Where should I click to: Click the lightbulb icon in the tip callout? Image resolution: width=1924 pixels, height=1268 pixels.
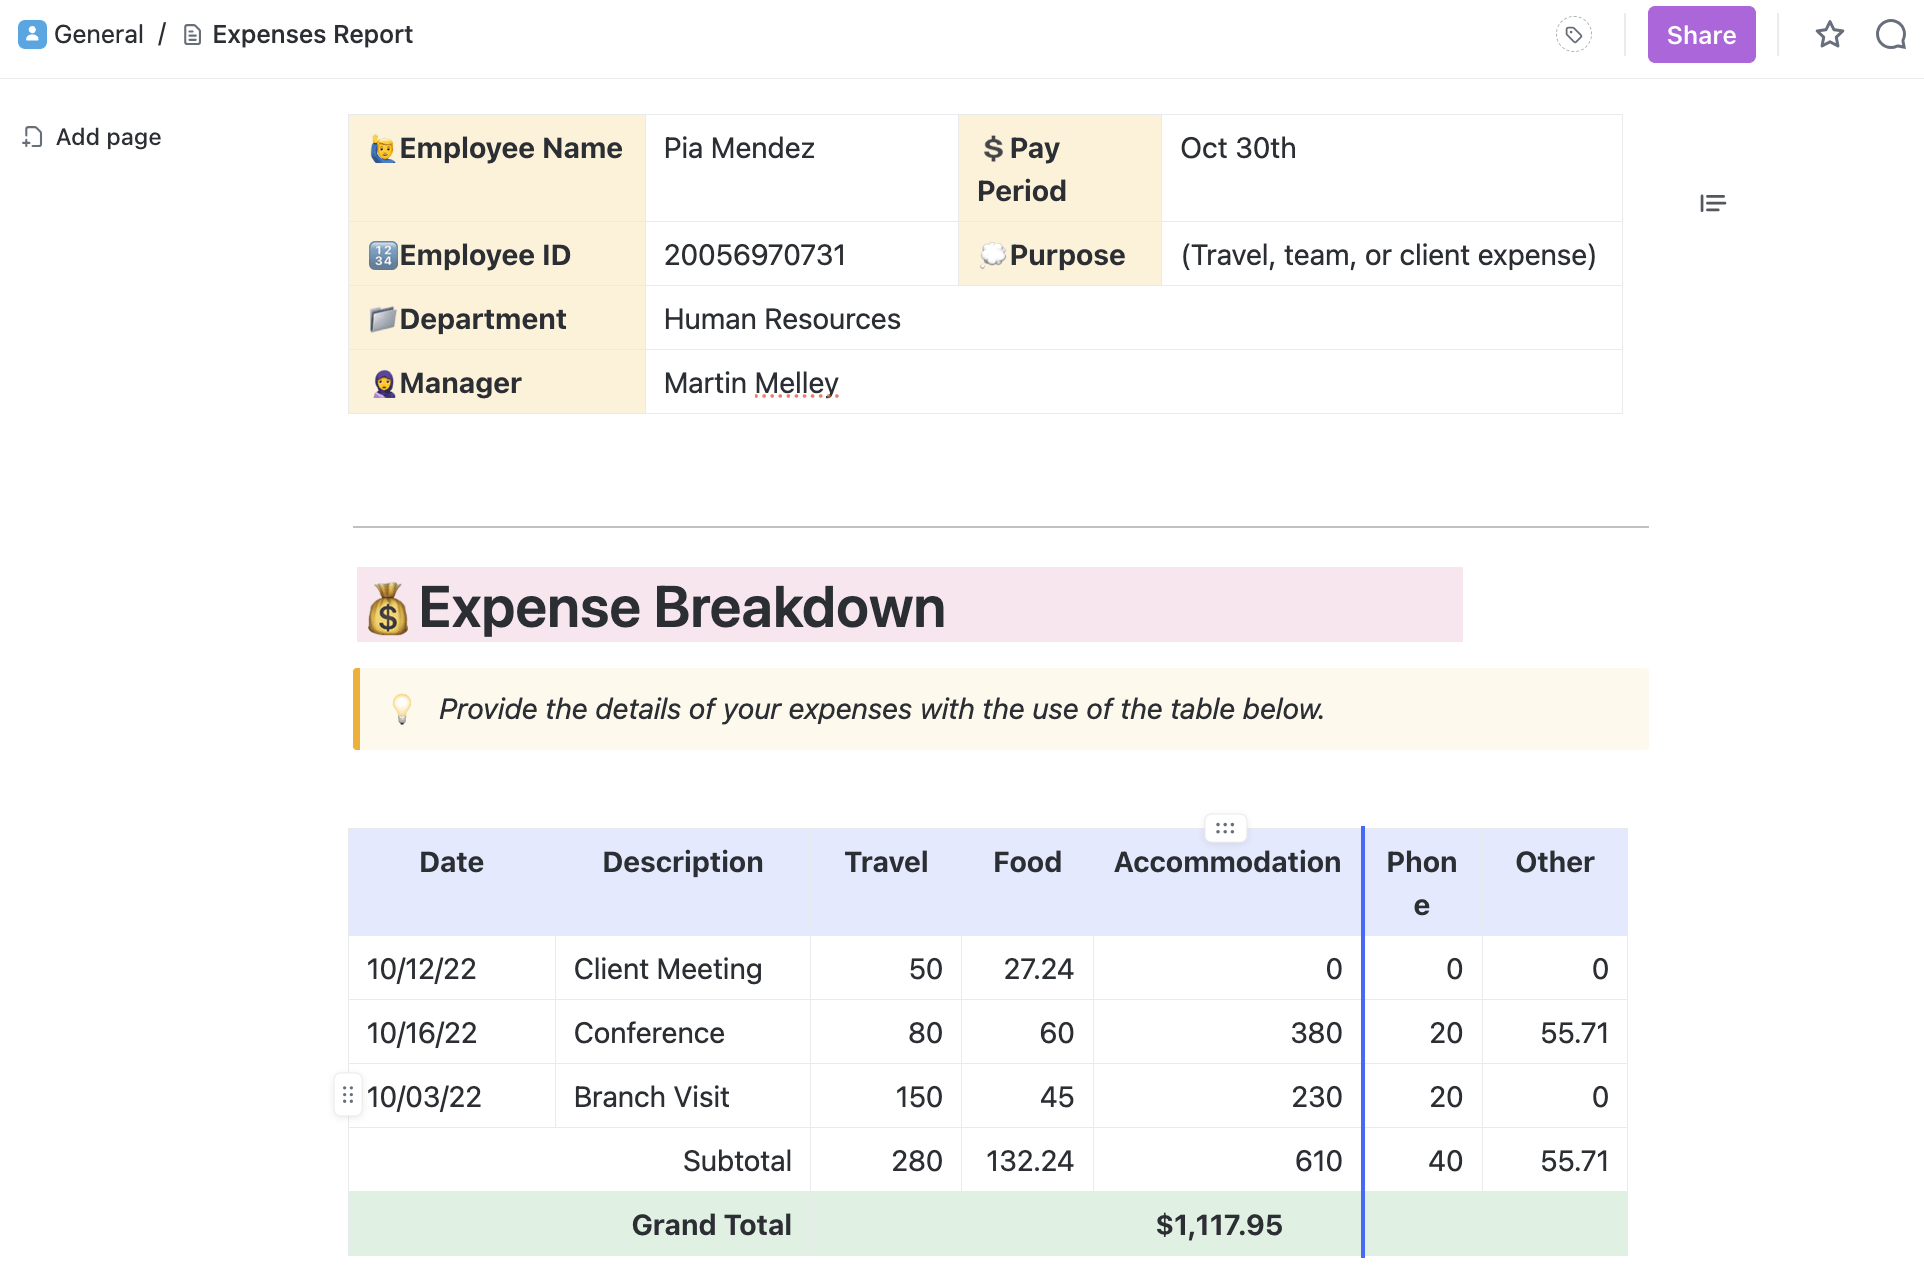[403, 709]
